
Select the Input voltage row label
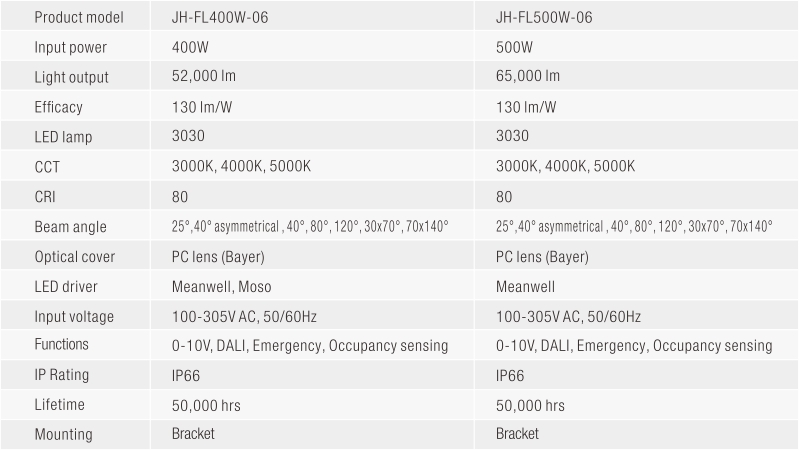click(74, 317)
